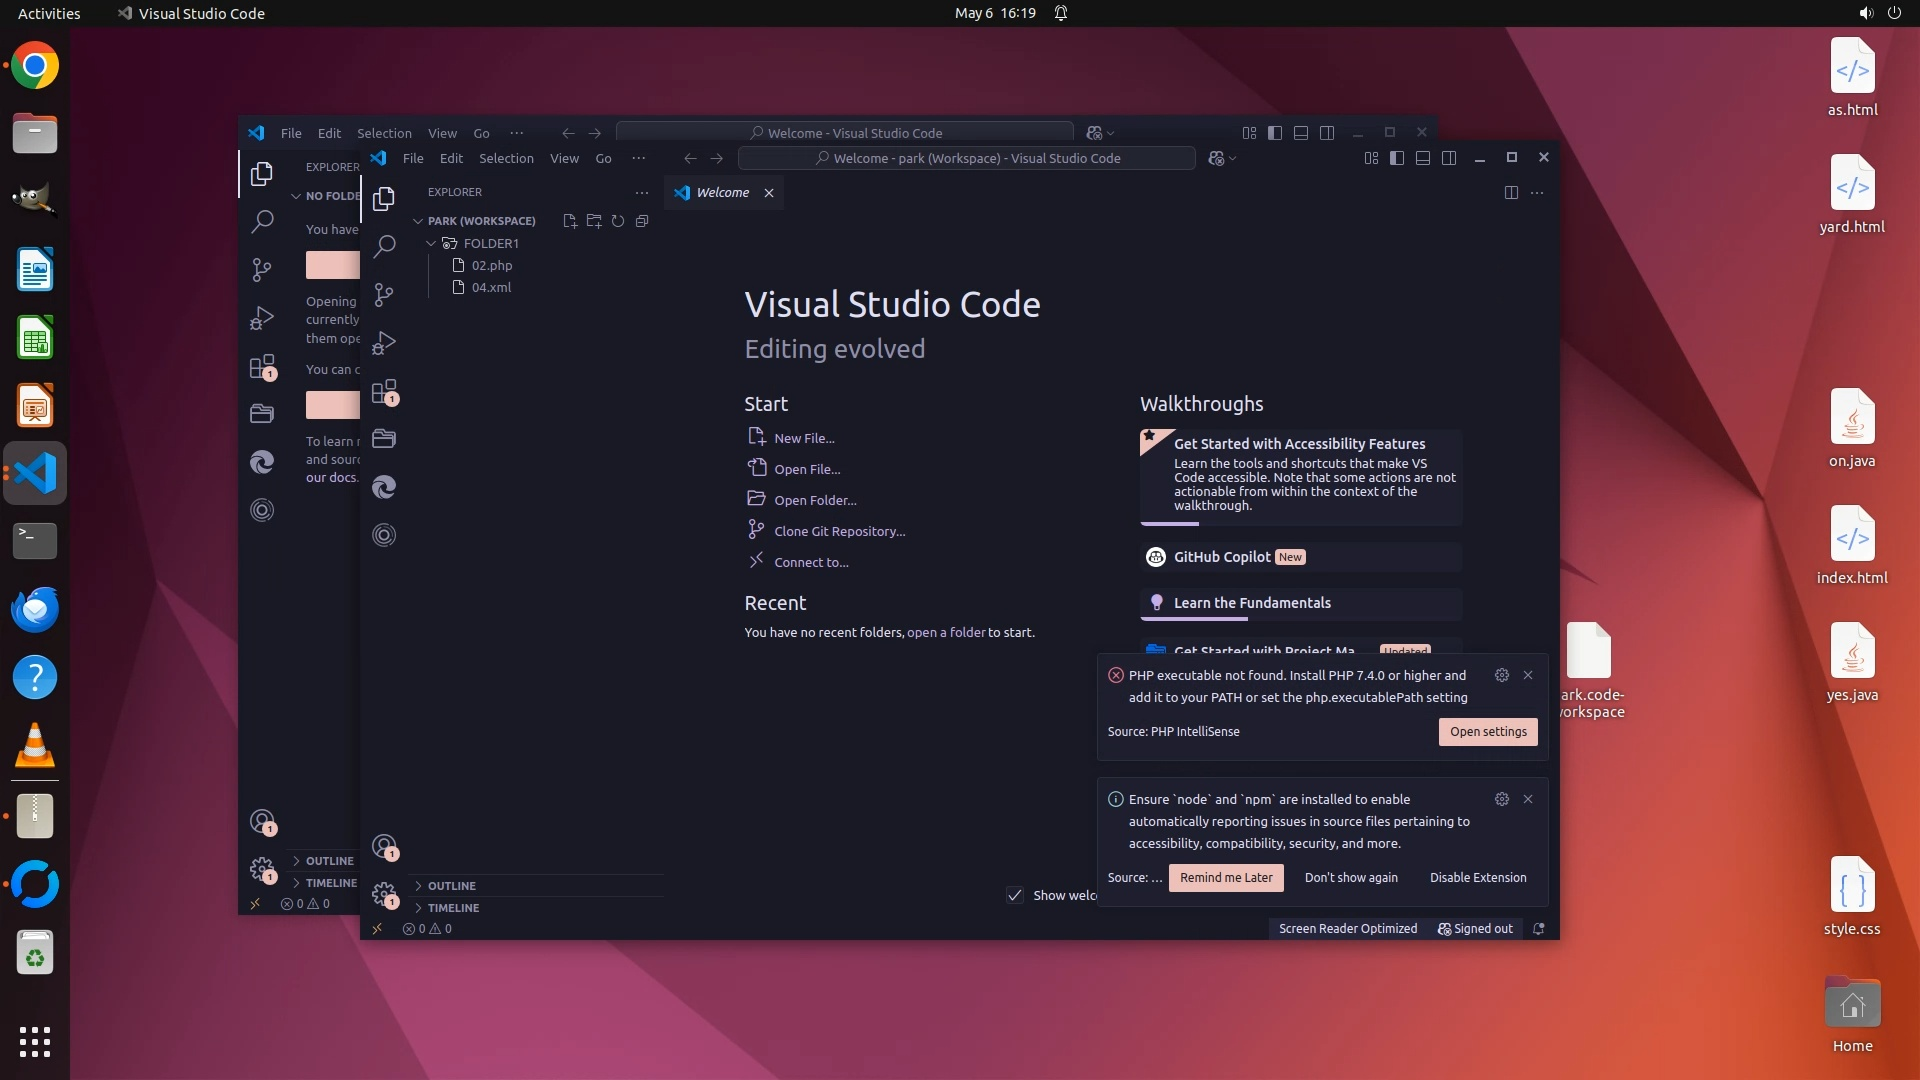Toggle primary side bar layout button
Viewport: 1920px width, 1080px height.
1397,158
